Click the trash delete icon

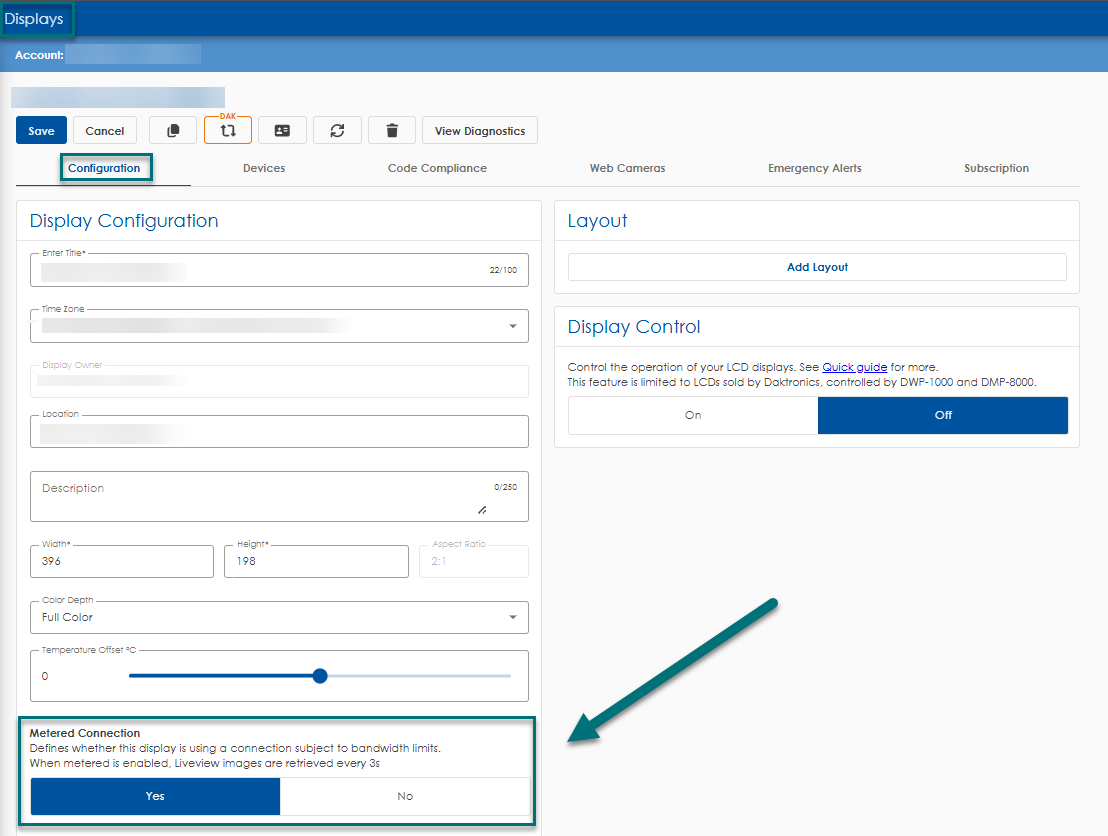(x=392, y=130)
